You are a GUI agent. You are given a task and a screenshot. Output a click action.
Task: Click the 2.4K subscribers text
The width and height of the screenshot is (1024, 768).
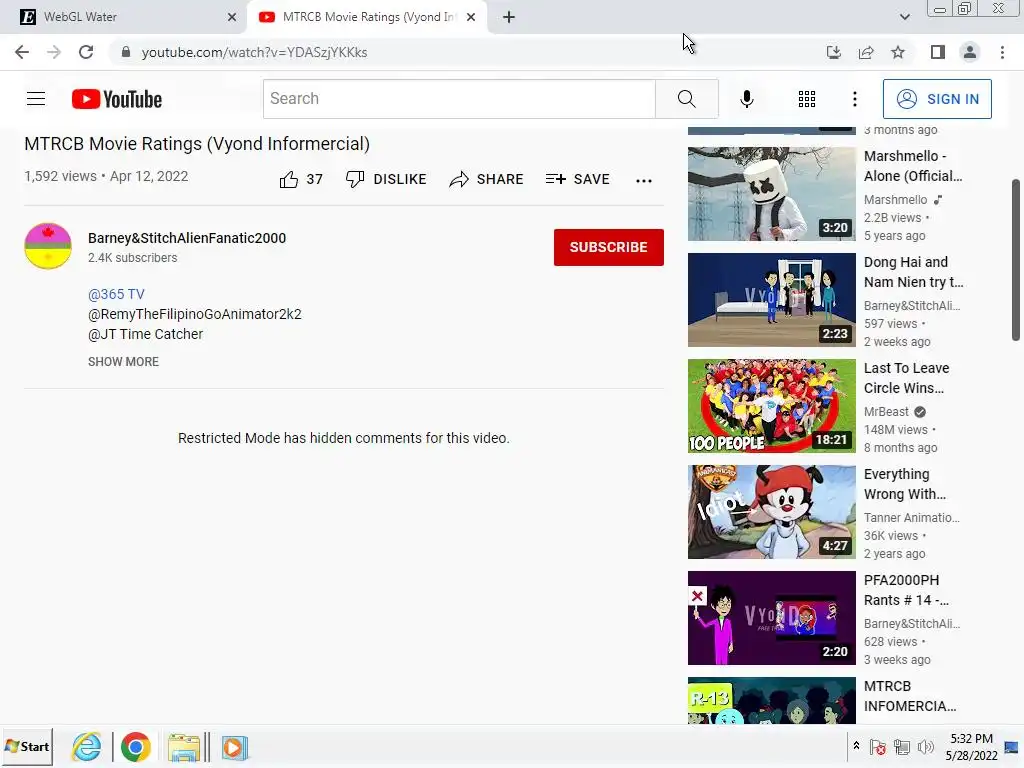coord(133,258)
